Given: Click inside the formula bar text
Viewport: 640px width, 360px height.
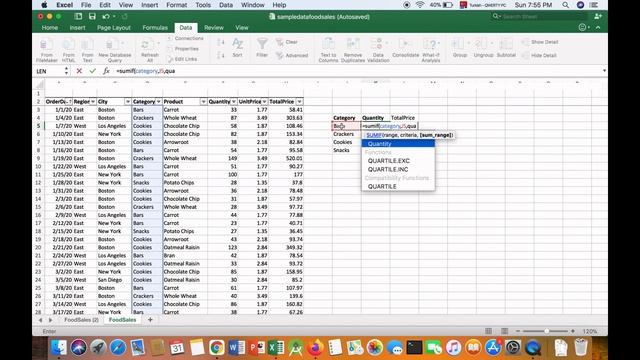Looking at the screenshot, I should pyautogui.click(x=146, y=71).
